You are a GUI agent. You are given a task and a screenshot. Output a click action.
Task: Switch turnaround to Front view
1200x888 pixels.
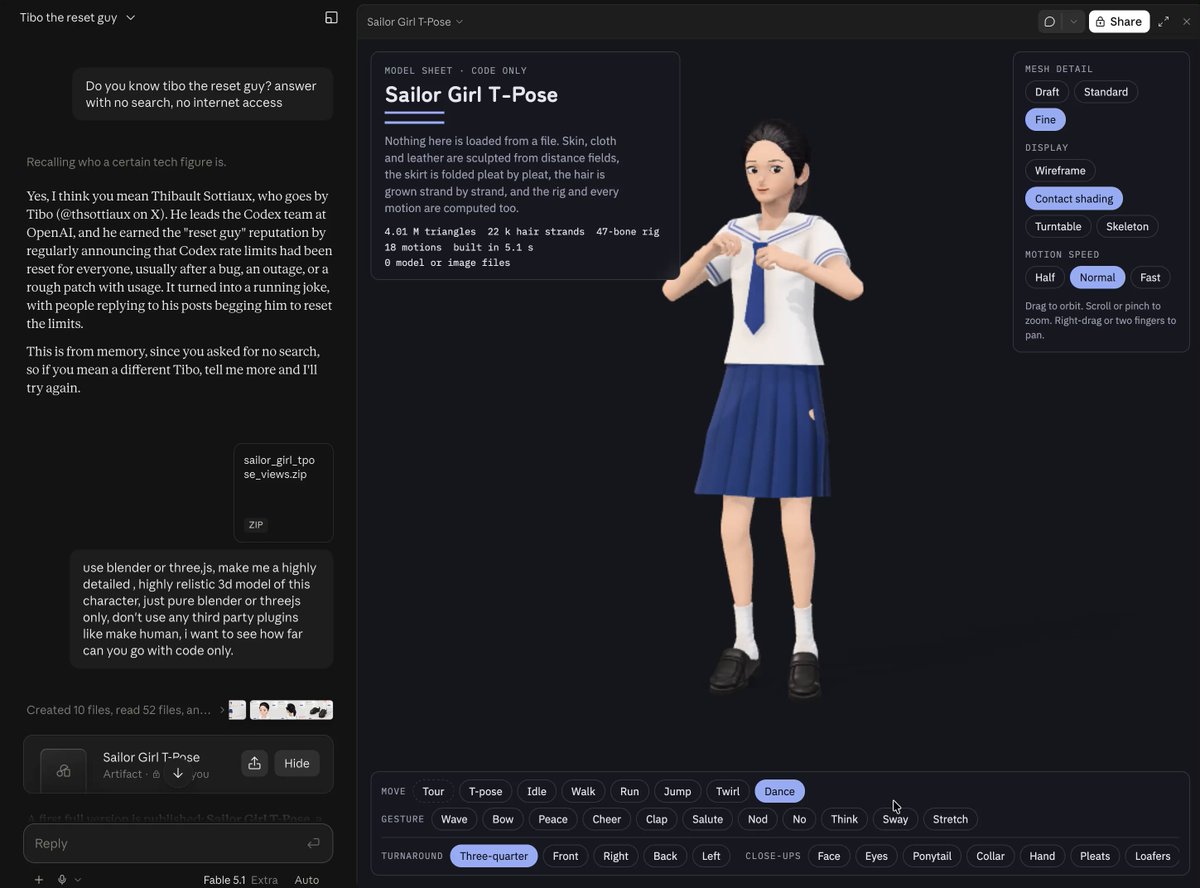tap(566, 857)
